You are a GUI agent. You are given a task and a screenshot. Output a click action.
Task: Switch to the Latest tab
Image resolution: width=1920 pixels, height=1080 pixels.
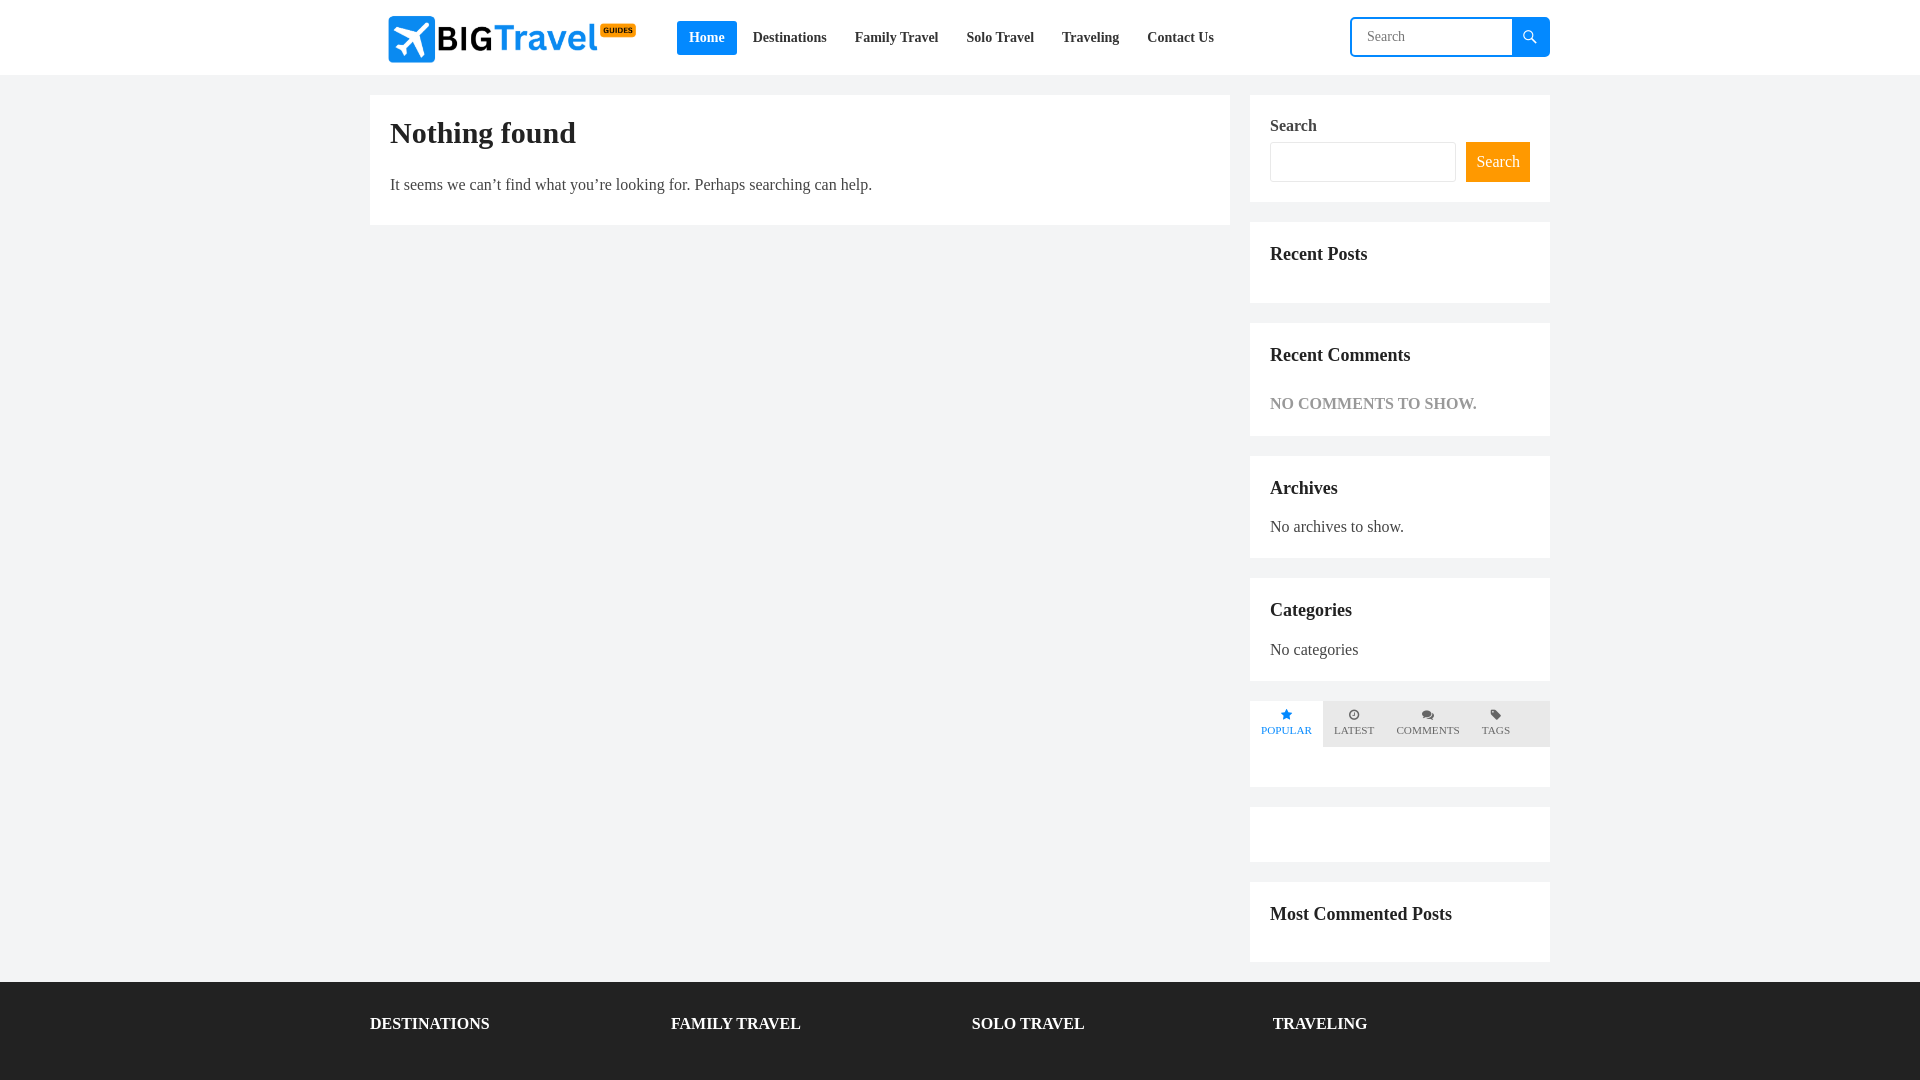click(x=1354, y=723)
